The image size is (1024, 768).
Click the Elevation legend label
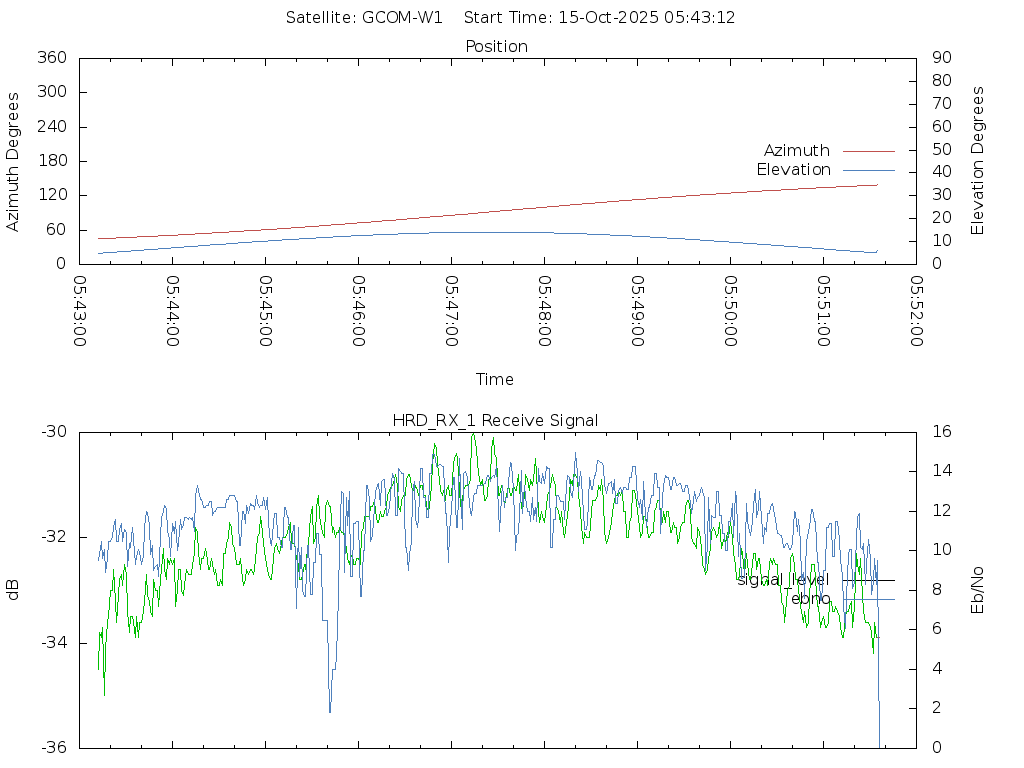793,170
